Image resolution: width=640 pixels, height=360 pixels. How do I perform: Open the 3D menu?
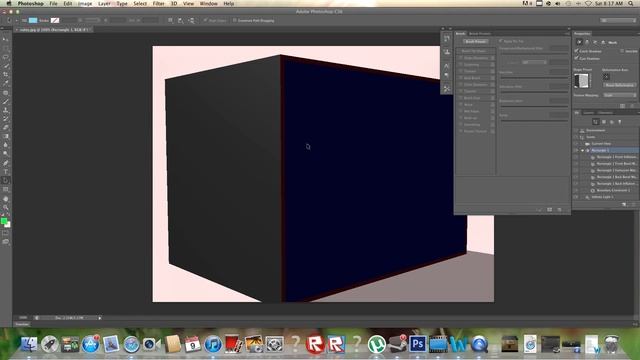(x=174, y=4)
